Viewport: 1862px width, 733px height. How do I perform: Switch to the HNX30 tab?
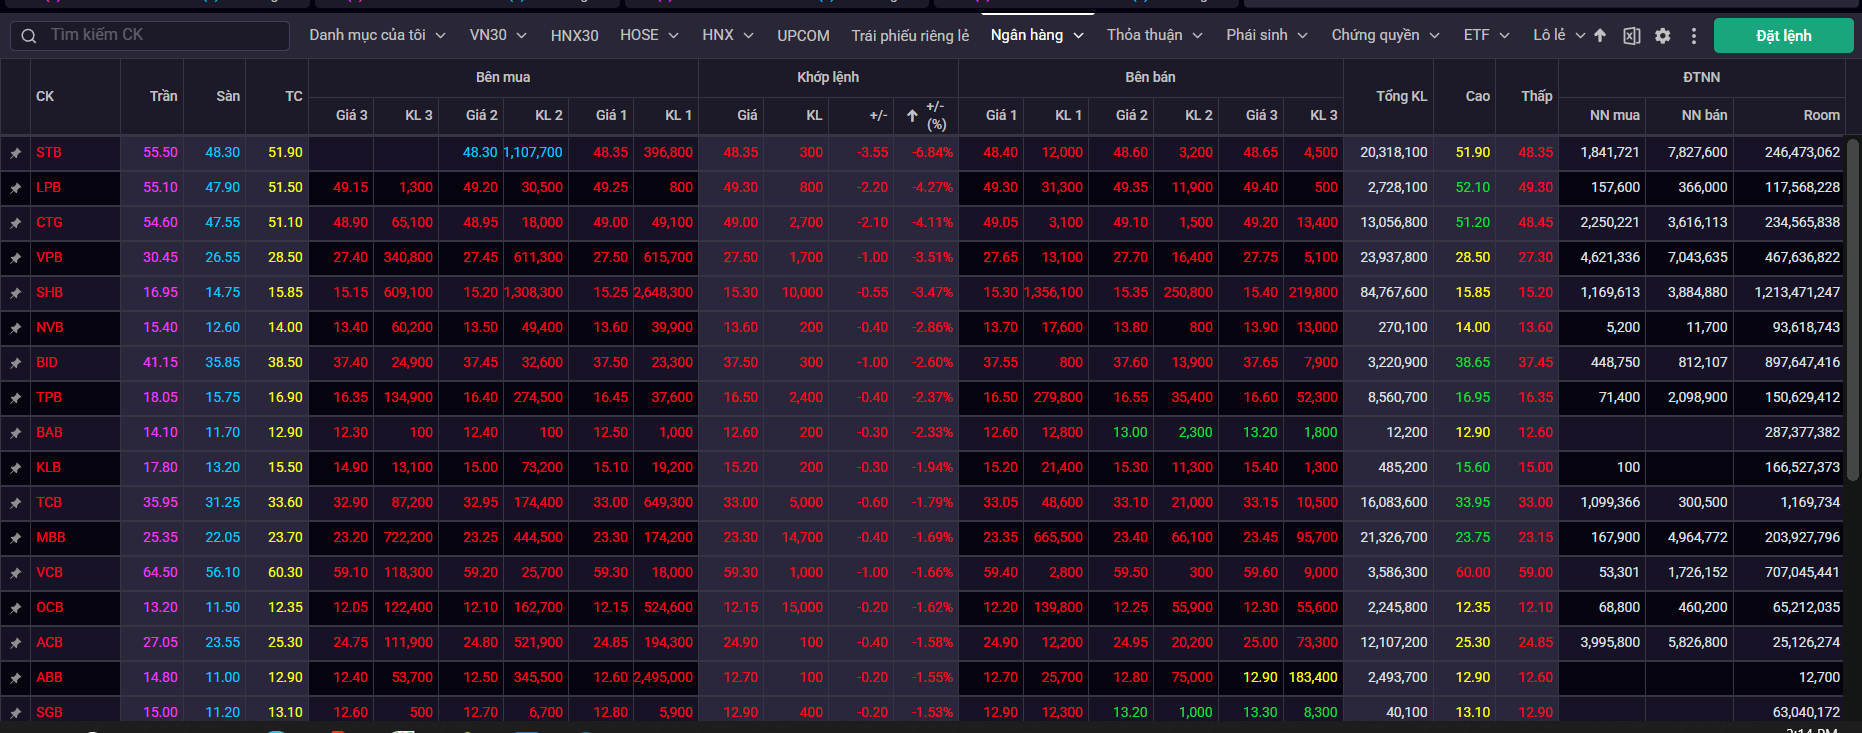click(574, 35)
